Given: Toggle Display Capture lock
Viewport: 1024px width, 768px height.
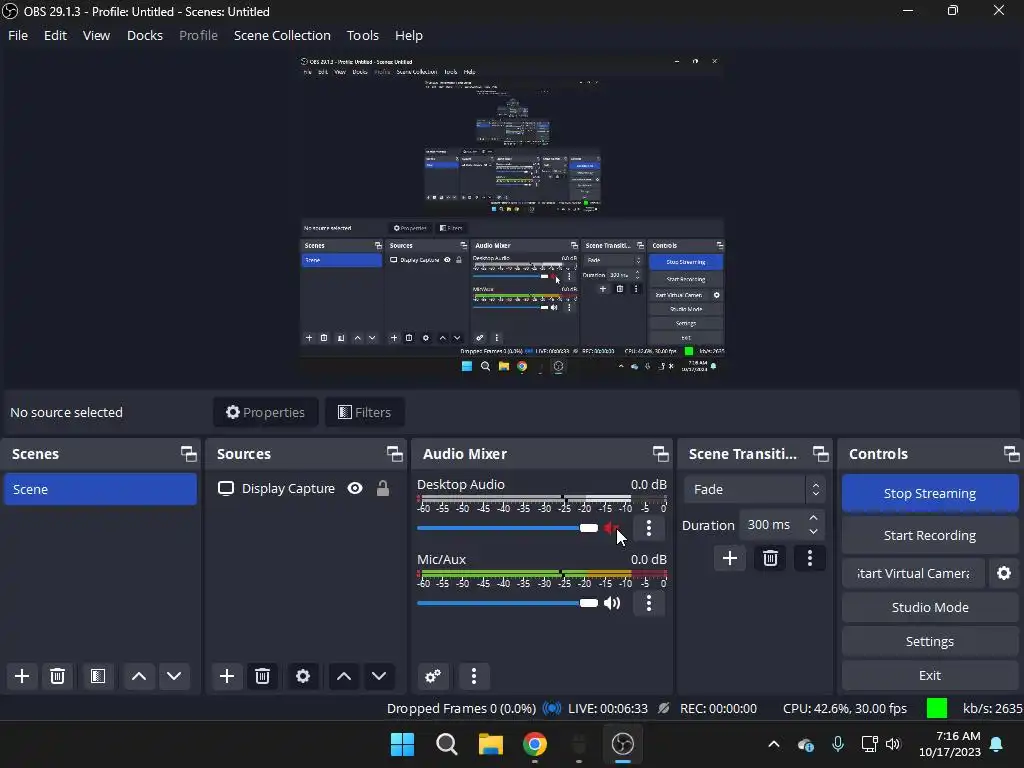Looking at the screenshot, I should click(383, 488).
